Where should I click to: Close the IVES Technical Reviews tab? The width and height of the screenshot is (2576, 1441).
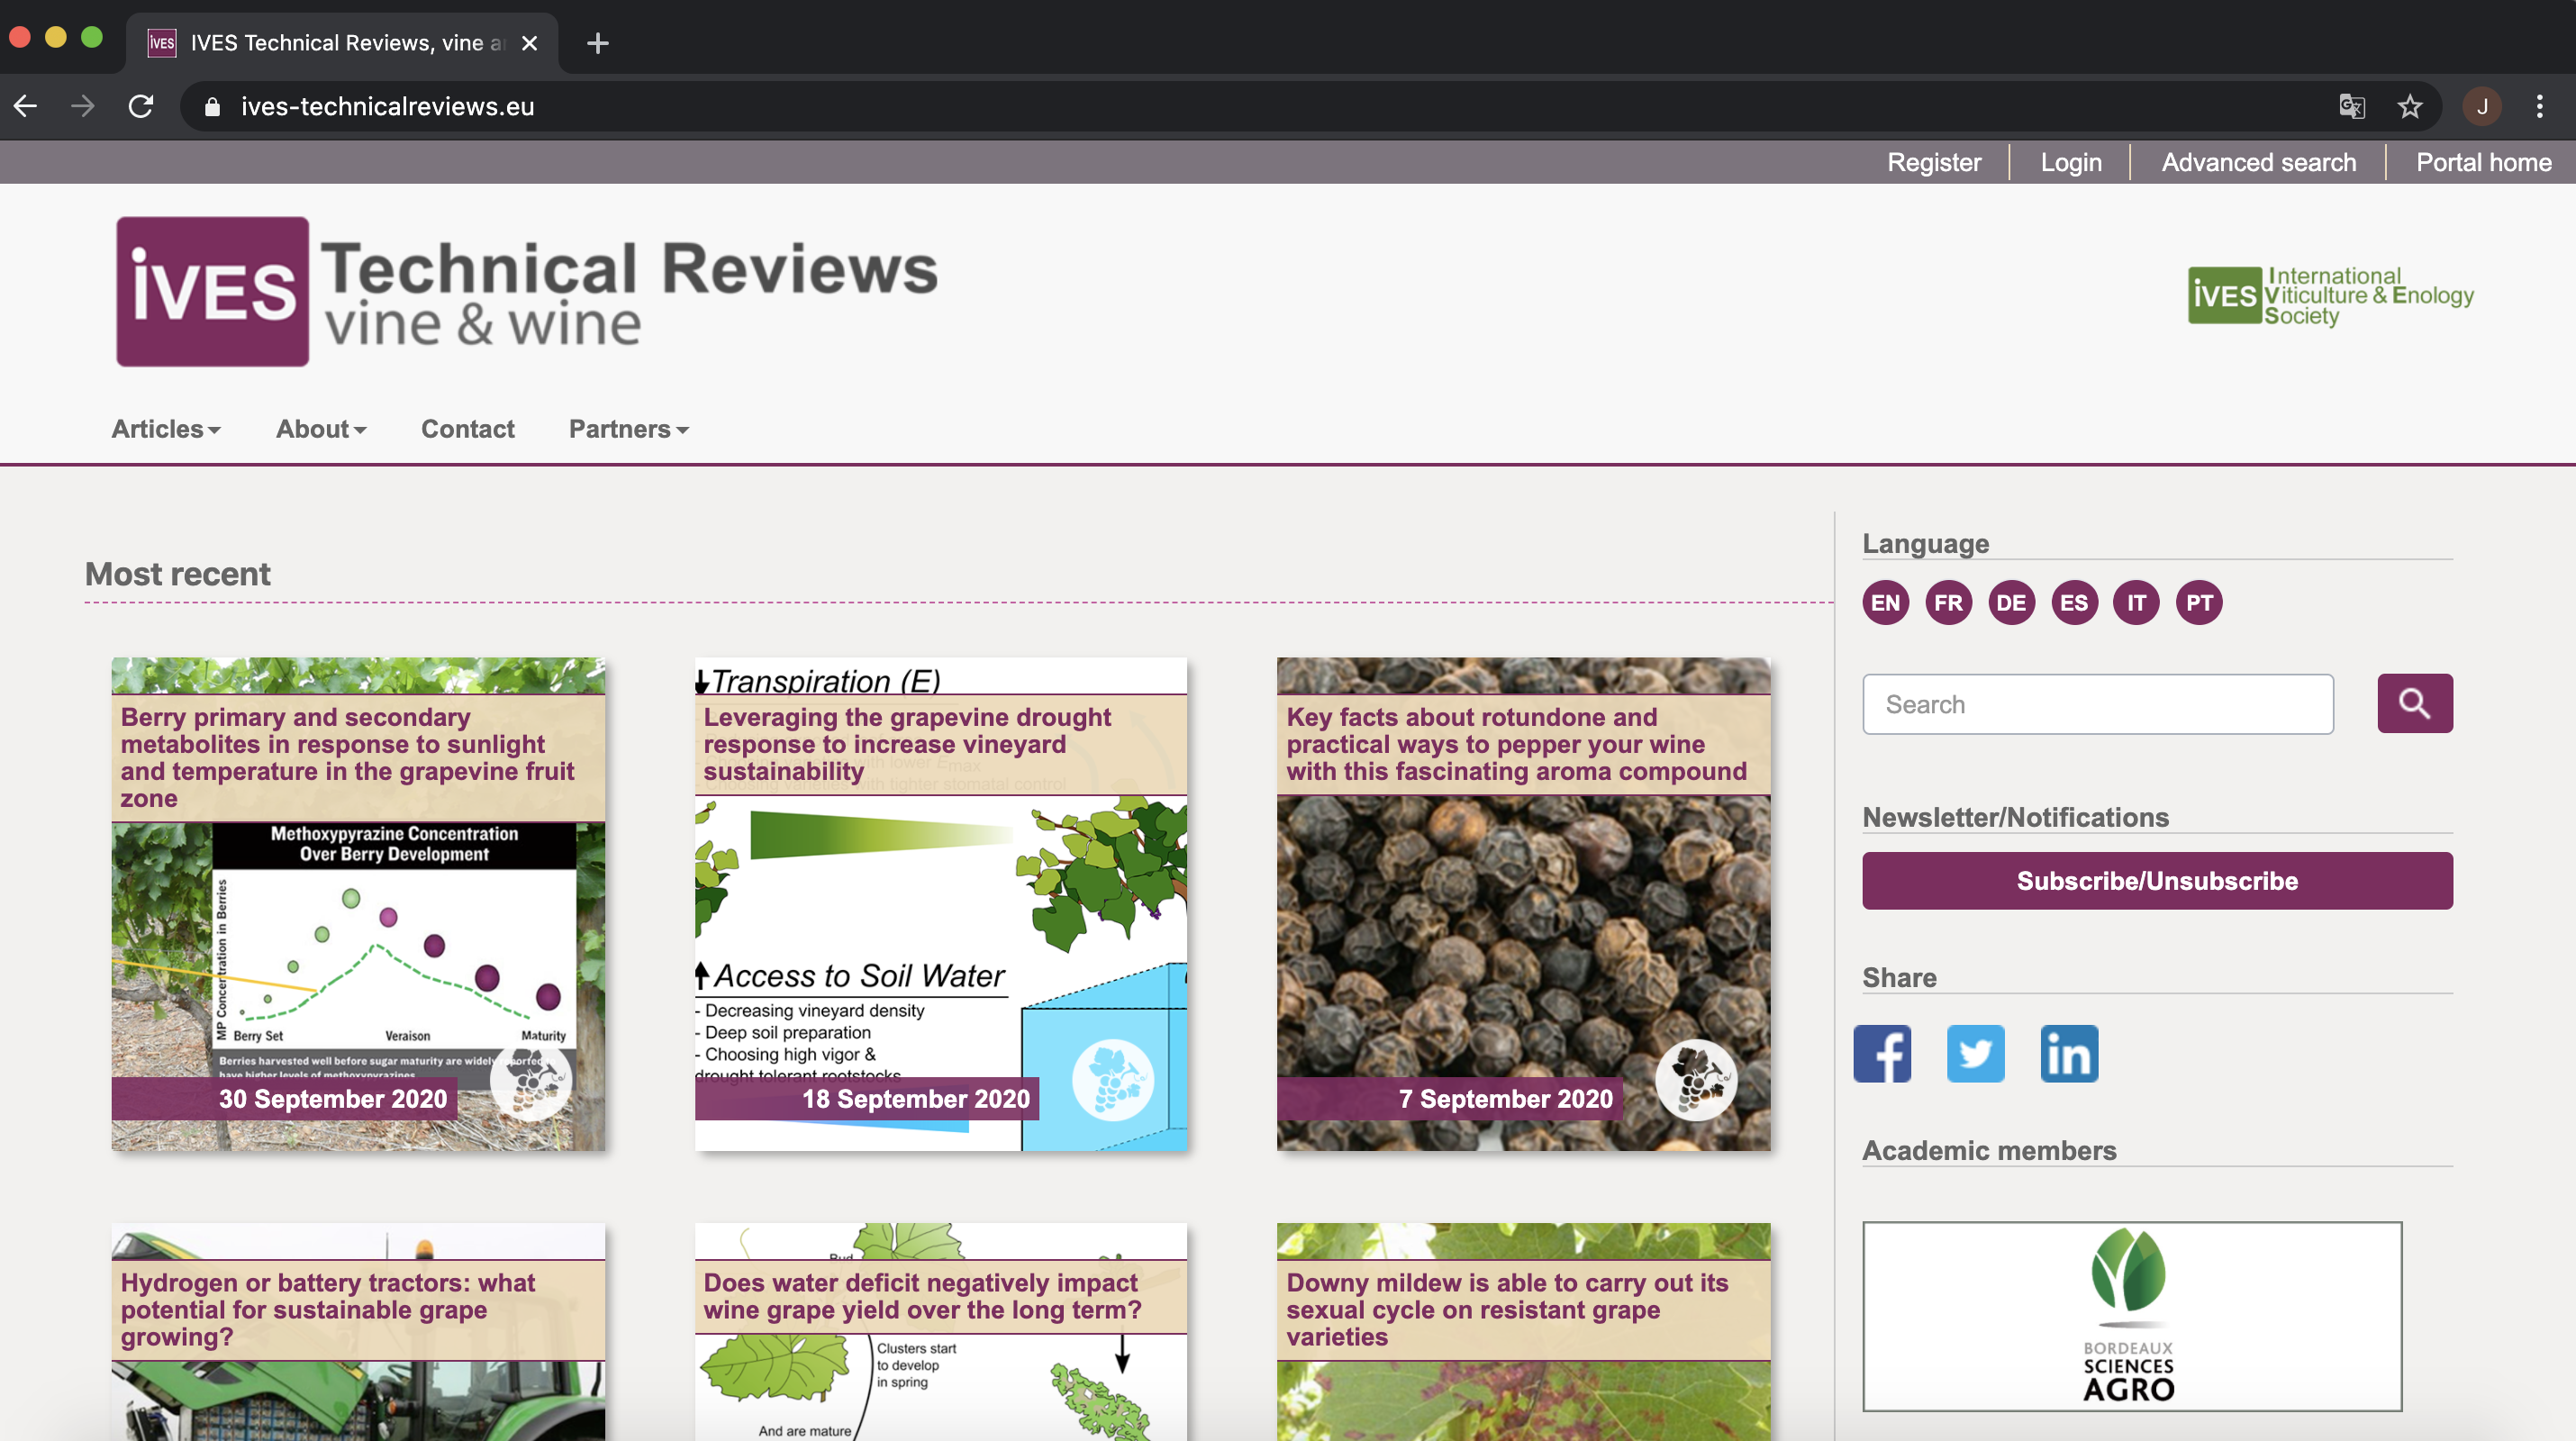(530, 43)
